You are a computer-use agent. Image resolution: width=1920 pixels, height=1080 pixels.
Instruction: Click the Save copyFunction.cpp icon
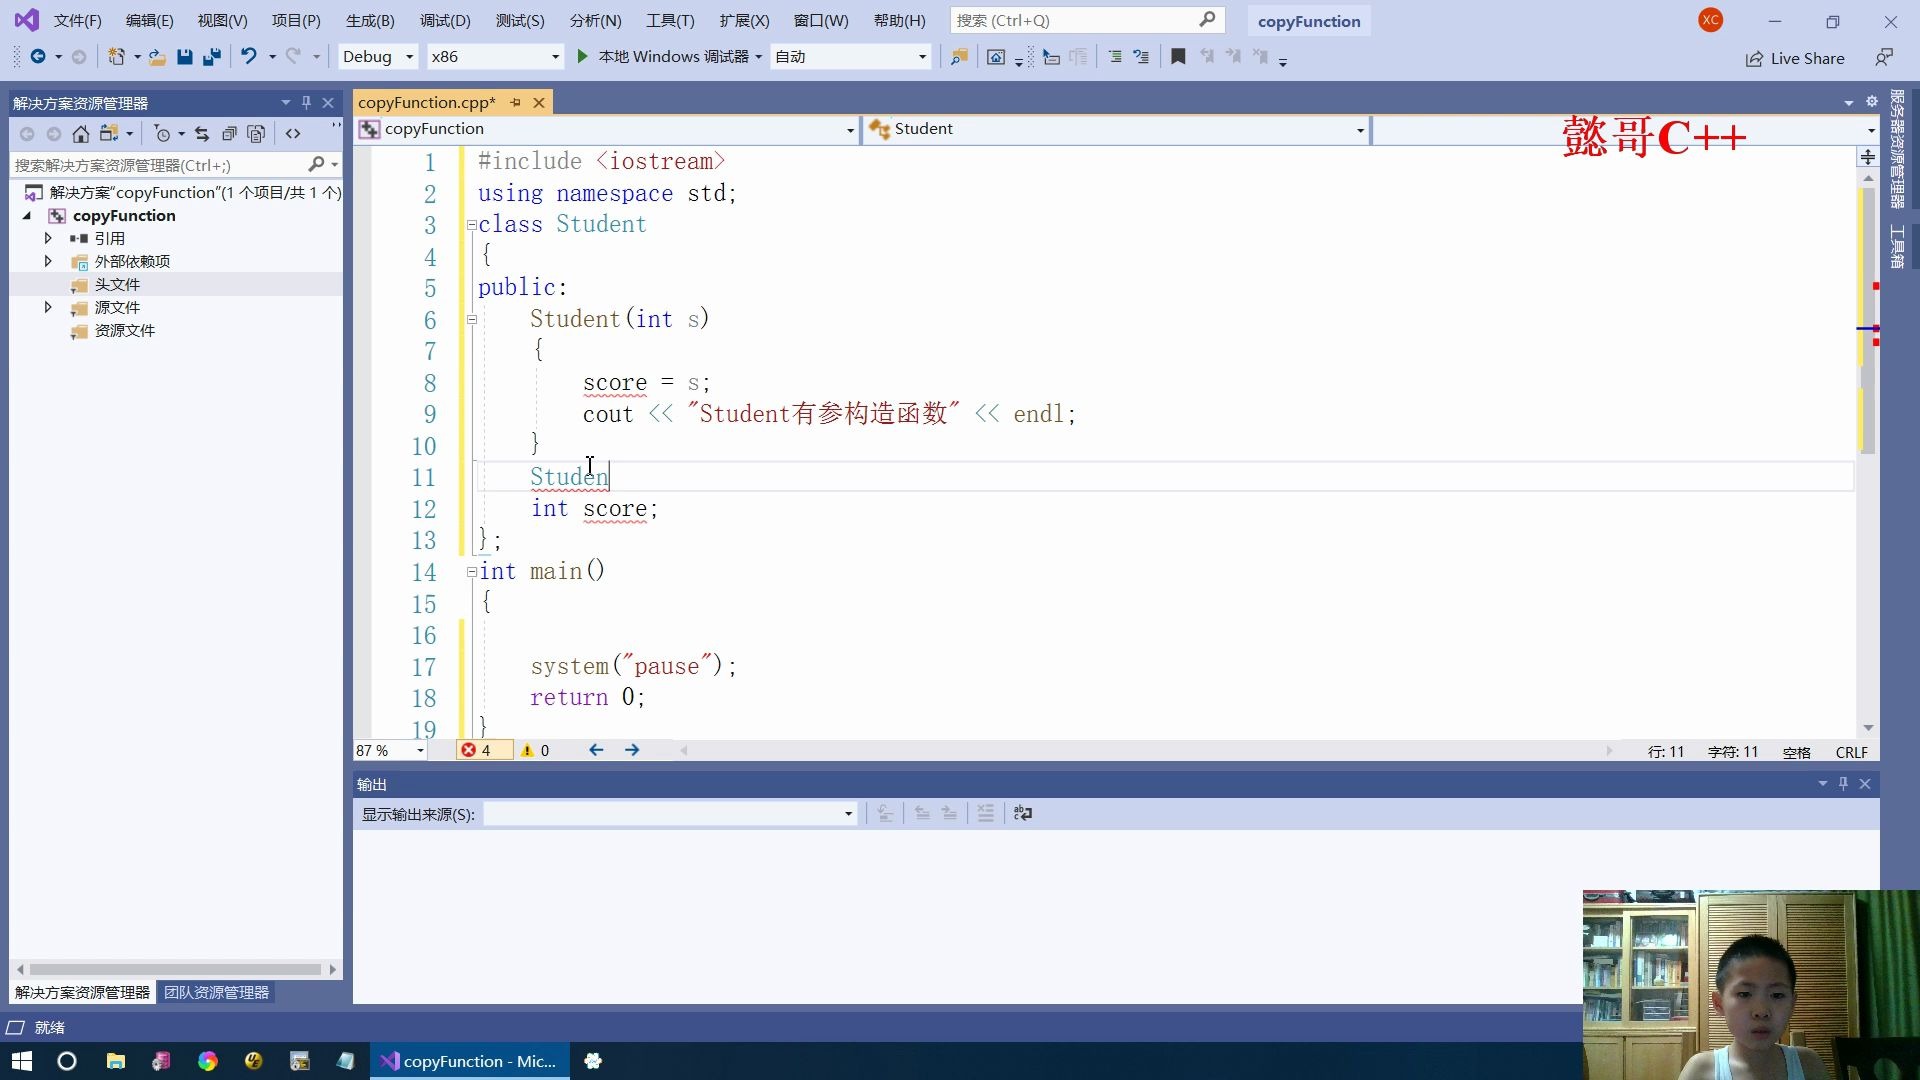[x=184, y=57]
